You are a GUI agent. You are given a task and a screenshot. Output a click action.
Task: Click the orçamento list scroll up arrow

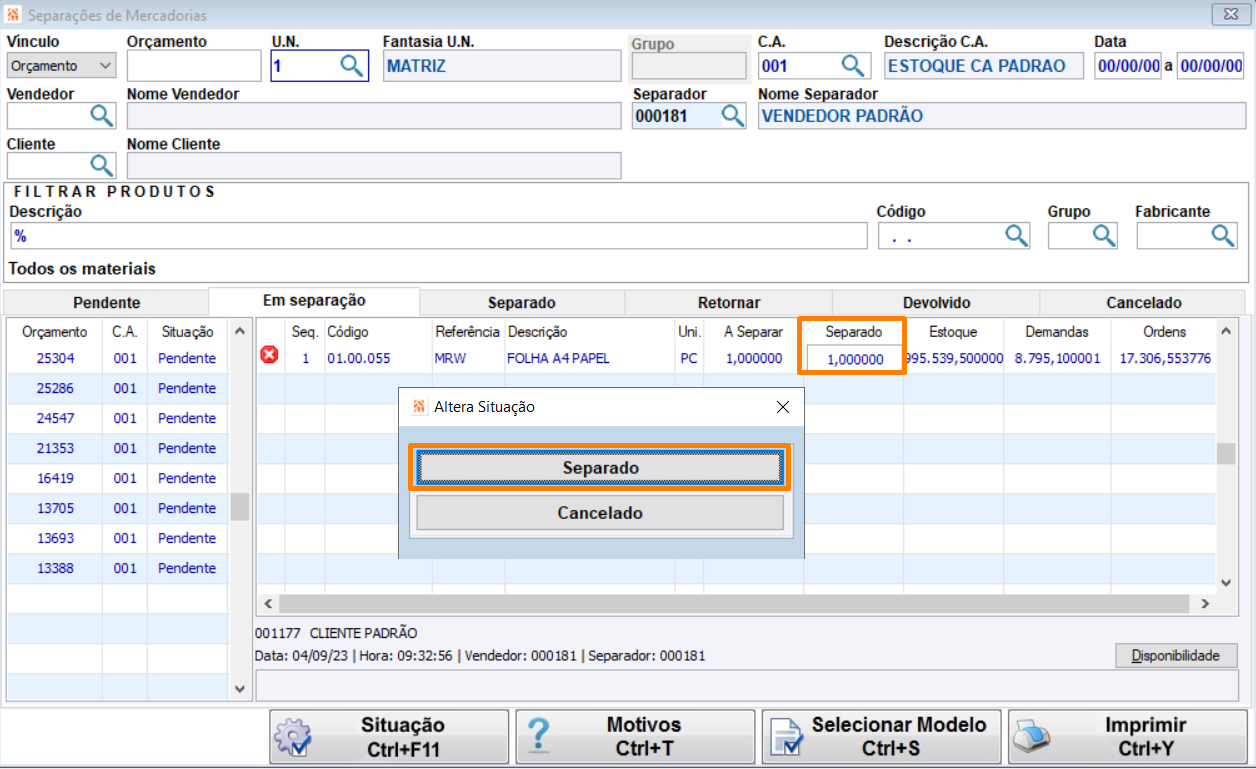point(239,331)
